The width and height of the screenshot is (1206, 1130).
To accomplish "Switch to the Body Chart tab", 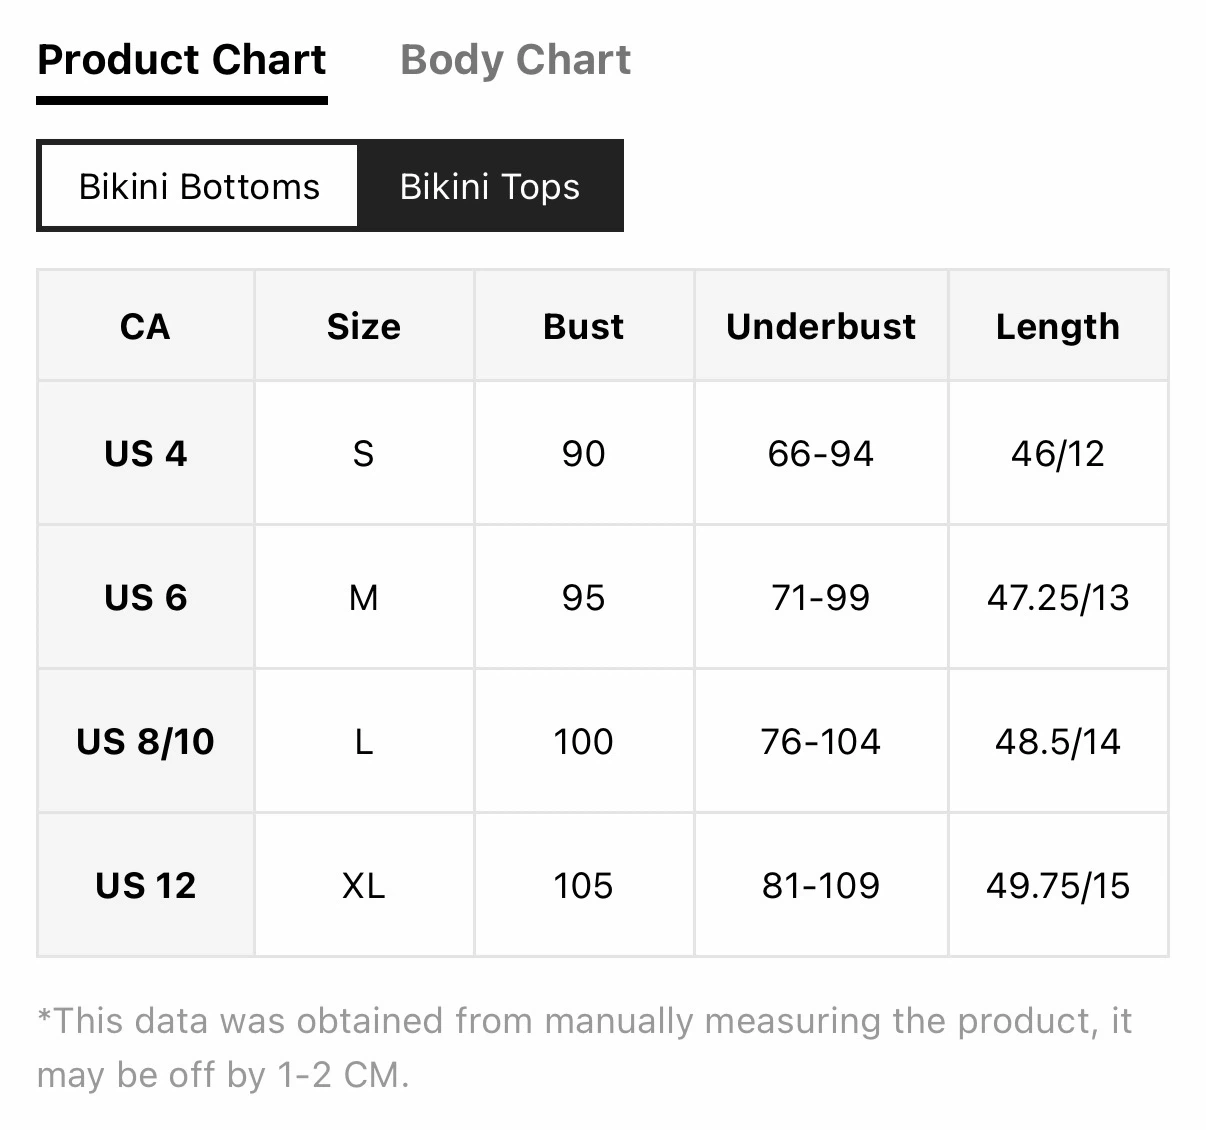I will tap(515, 61).
